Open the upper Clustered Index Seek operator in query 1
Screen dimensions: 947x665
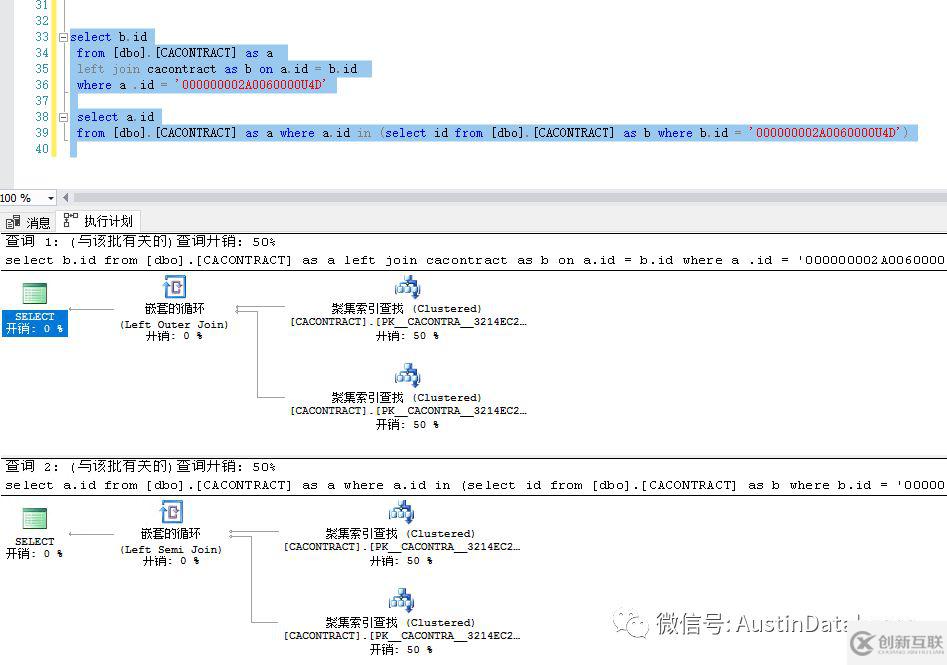click(406, 286)
